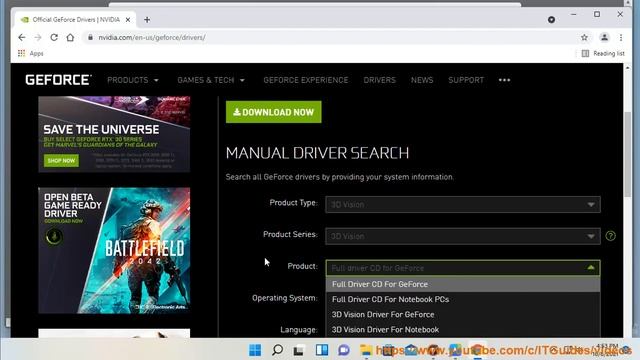Click the Download Now button

click(x=273, y=112)
